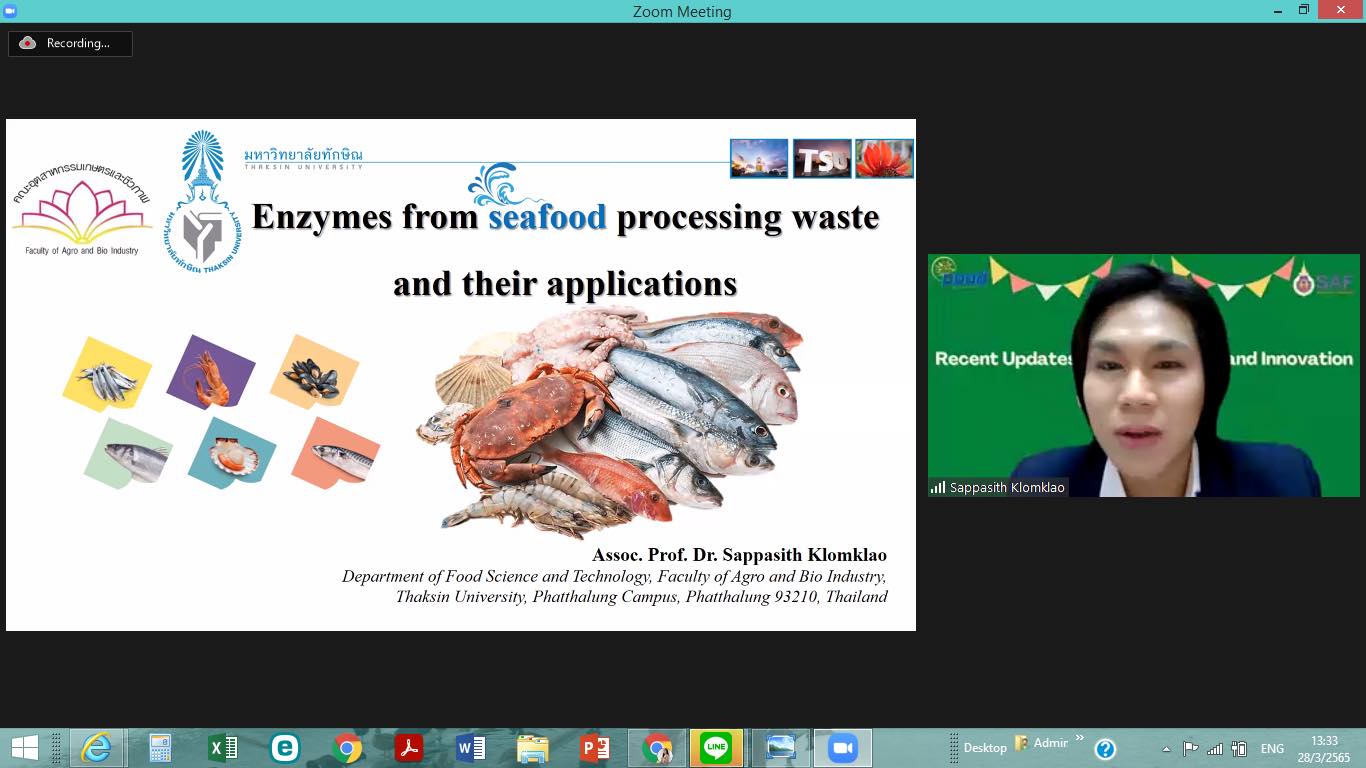Open ESET security app icon
Viewport: 1366px width, 768px height.
tap(285, 748)
